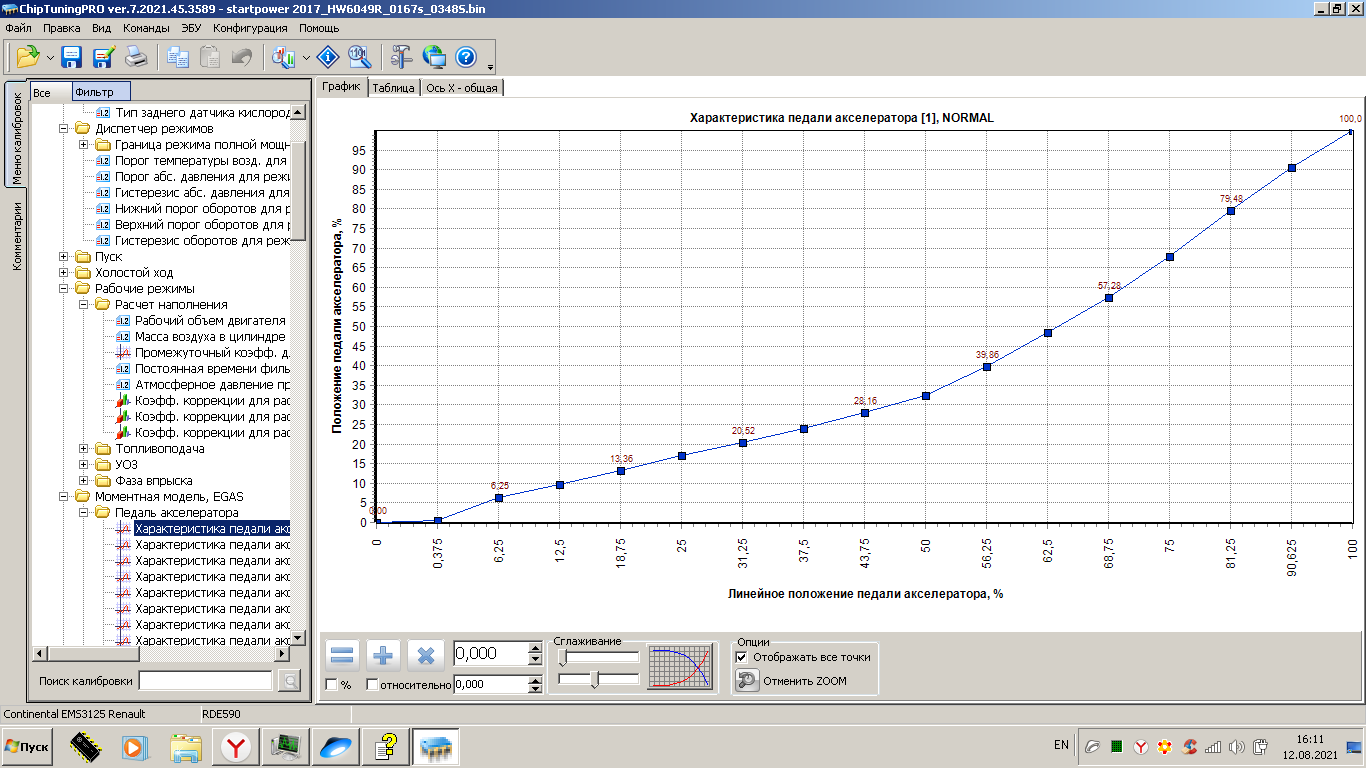This screenshot has width=1366, height=768.
Task: Collapse the 'Диспетчер режимов' tree folder
Action: 64,129
